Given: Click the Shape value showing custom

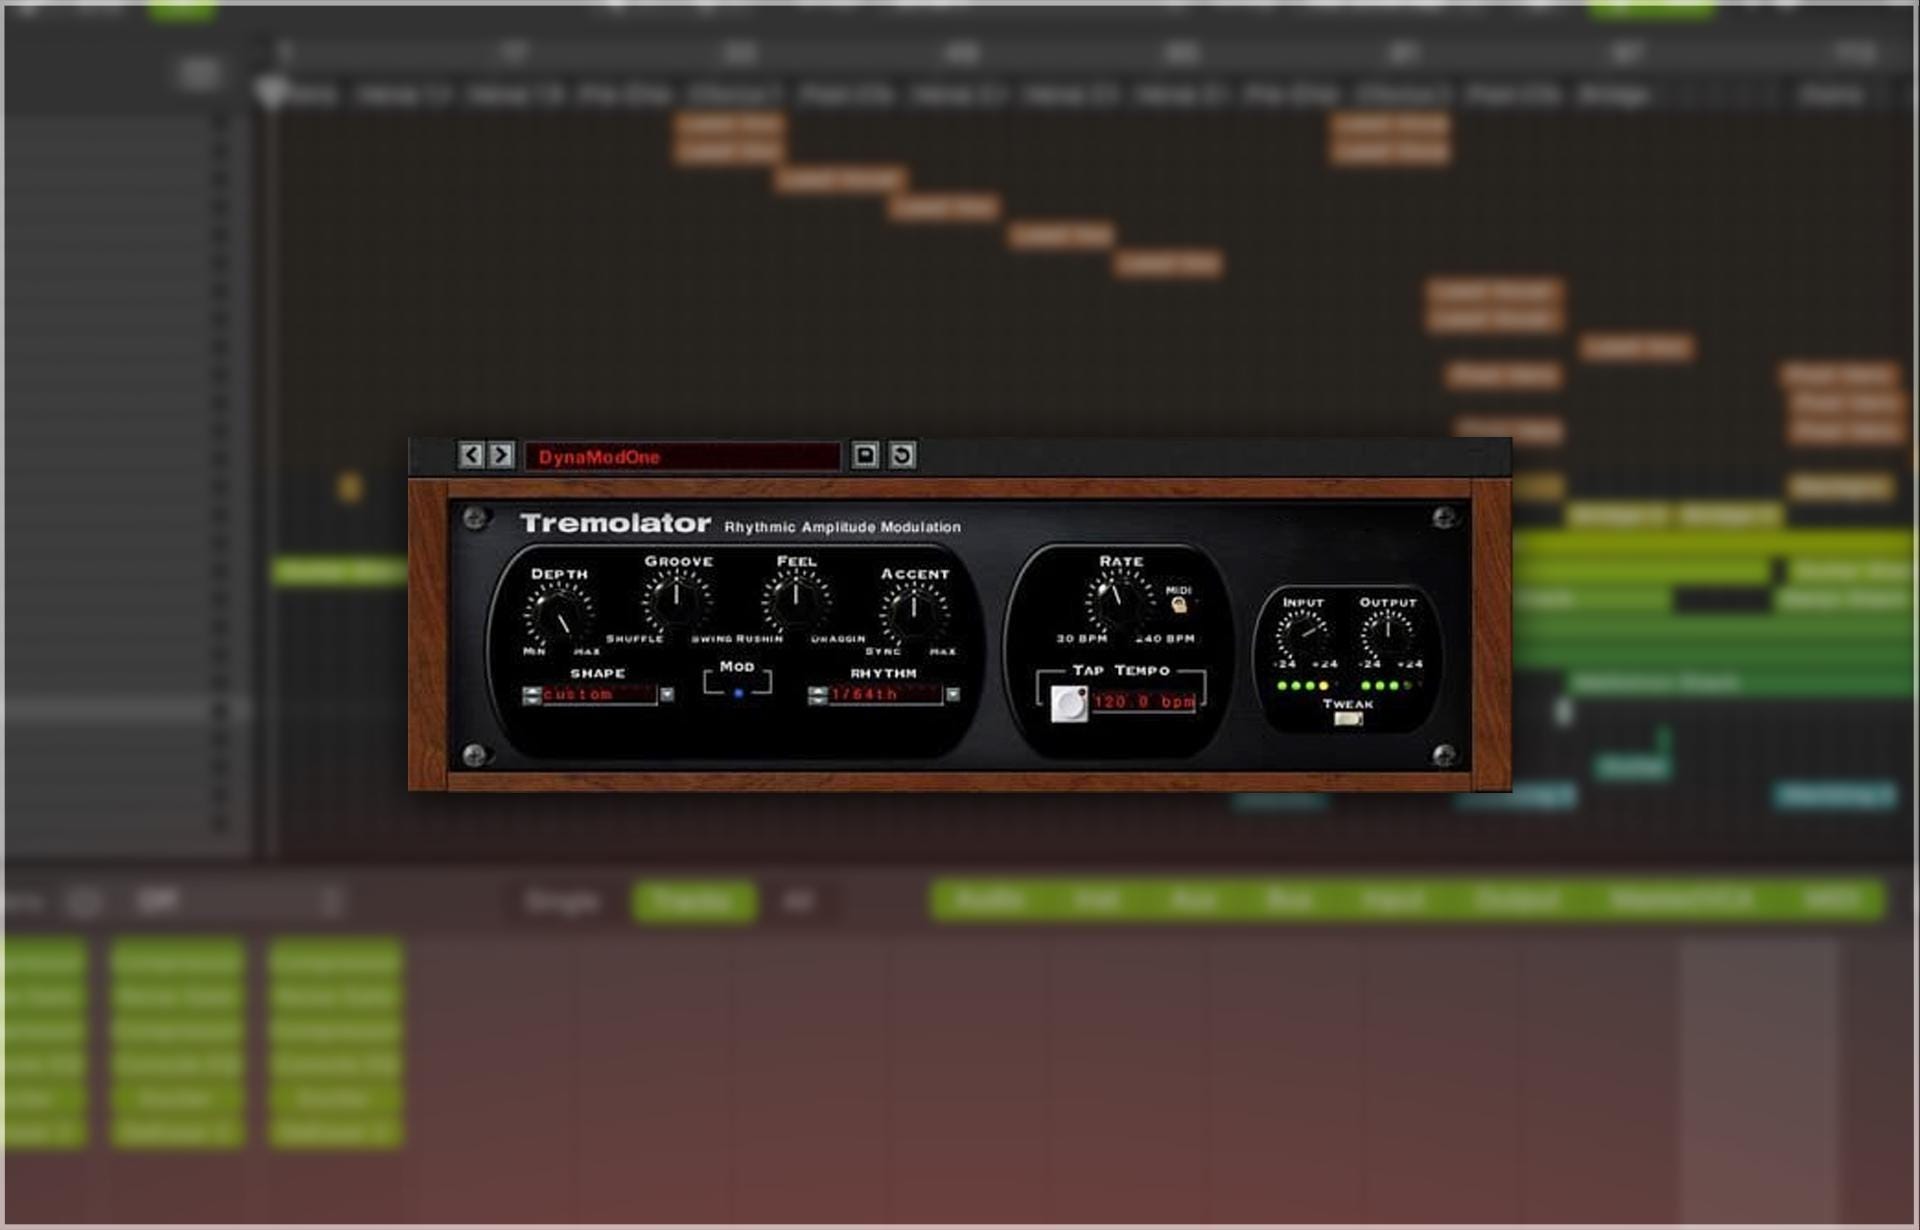Looking at the screenshot, I should (599, 695).
